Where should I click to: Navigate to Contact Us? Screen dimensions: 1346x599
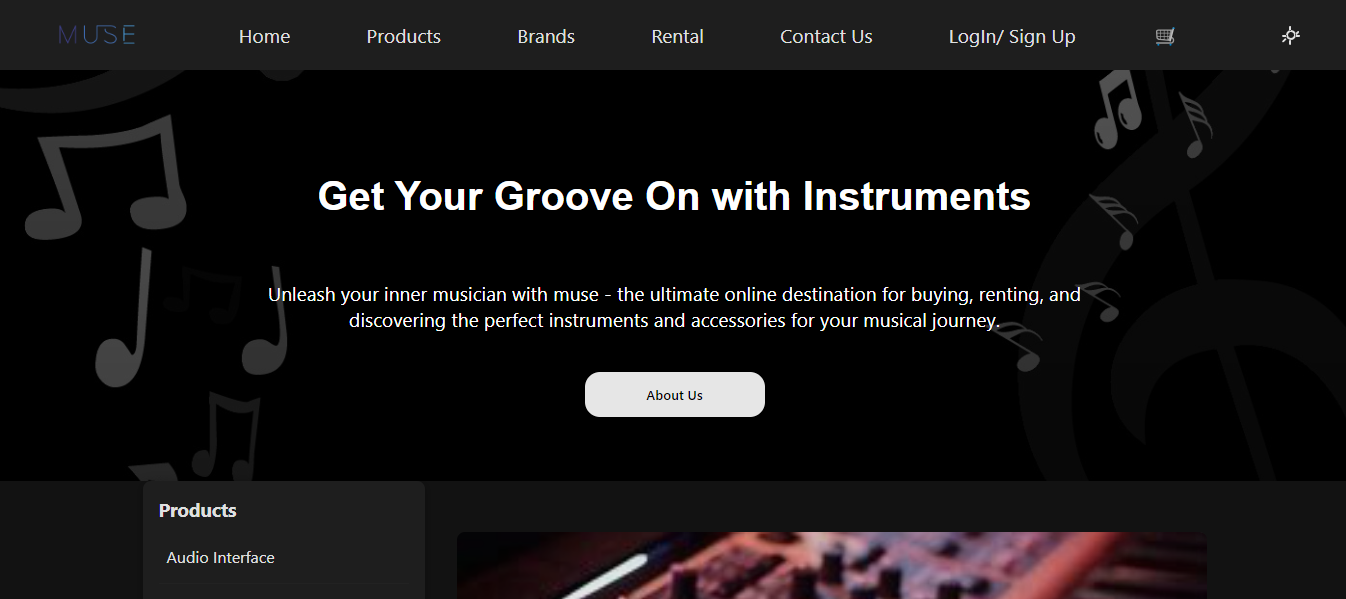(826, 37)
